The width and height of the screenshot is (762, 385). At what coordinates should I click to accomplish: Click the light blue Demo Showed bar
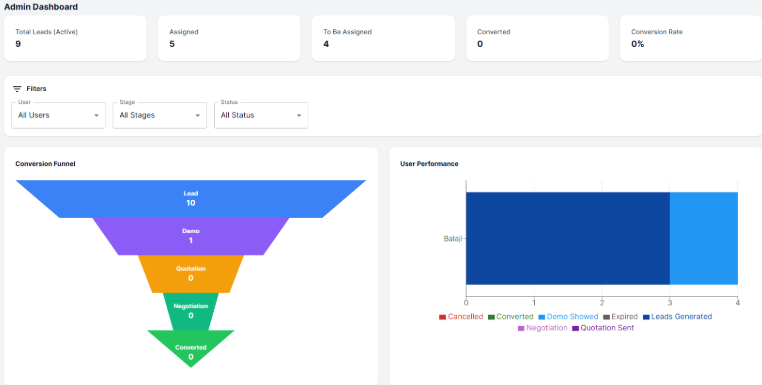click(704, 238)
